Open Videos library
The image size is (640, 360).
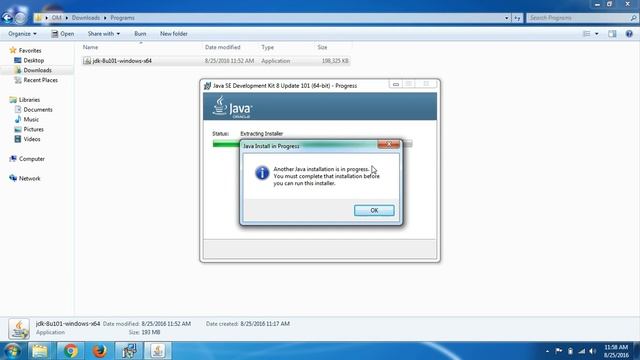(31, 139)
